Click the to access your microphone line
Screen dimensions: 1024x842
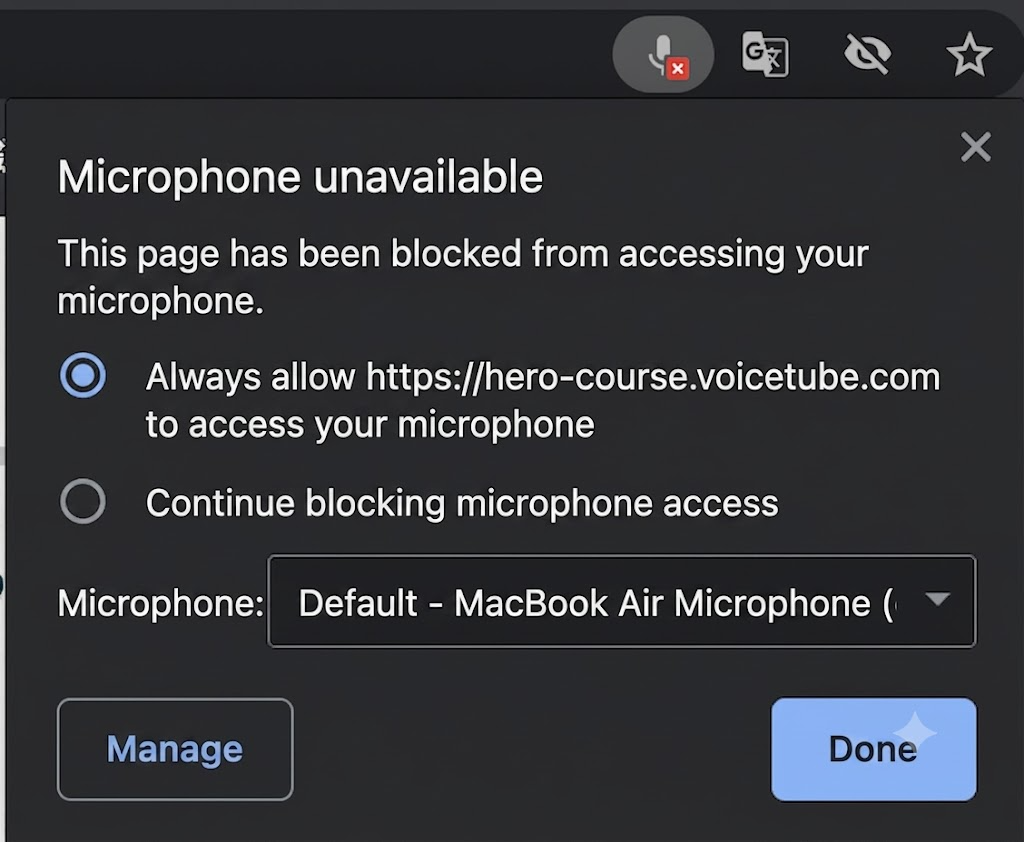[x=370, y=425]
